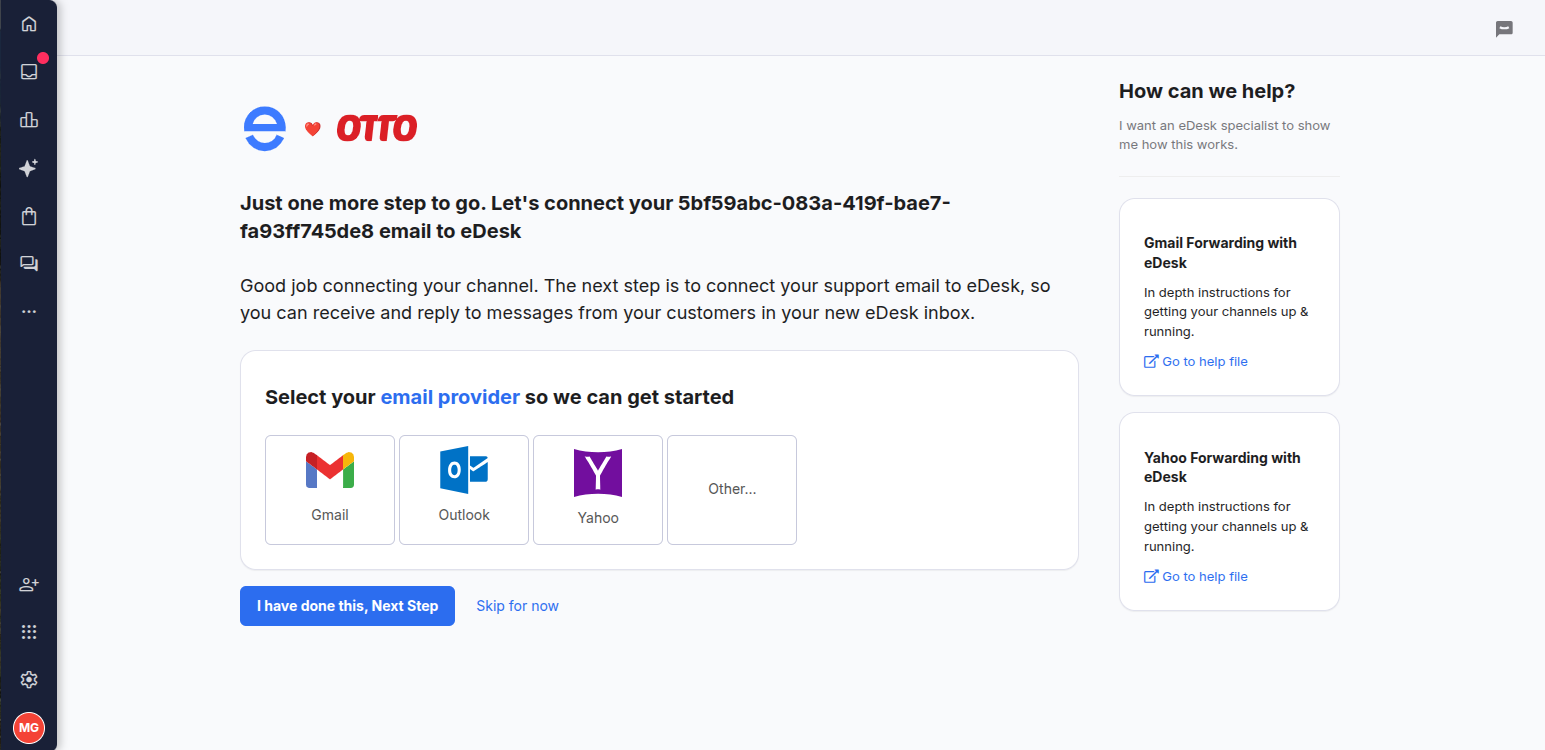Image resolution: width=1545 pixels, height=750 pixels.
Task: Select Gmail as email provider
Action: [x=330, y=490]
